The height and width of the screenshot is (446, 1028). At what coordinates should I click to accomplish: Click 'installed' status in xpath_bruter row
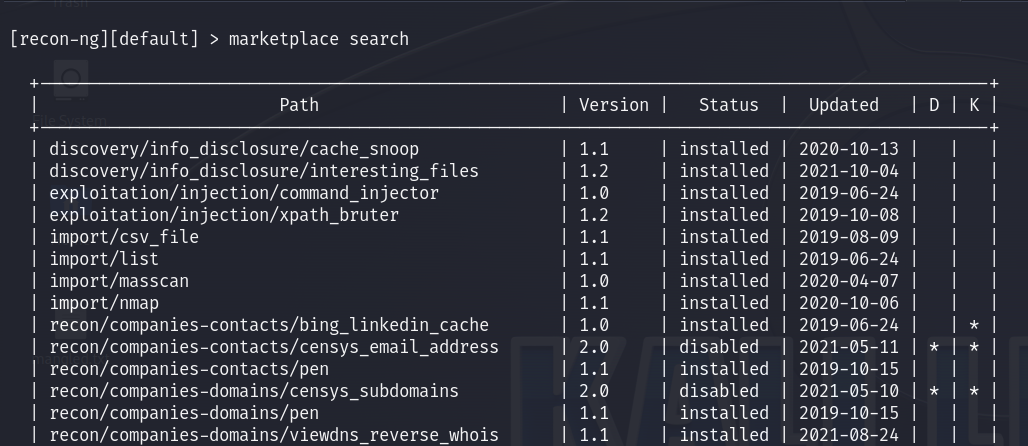point(724,215)
